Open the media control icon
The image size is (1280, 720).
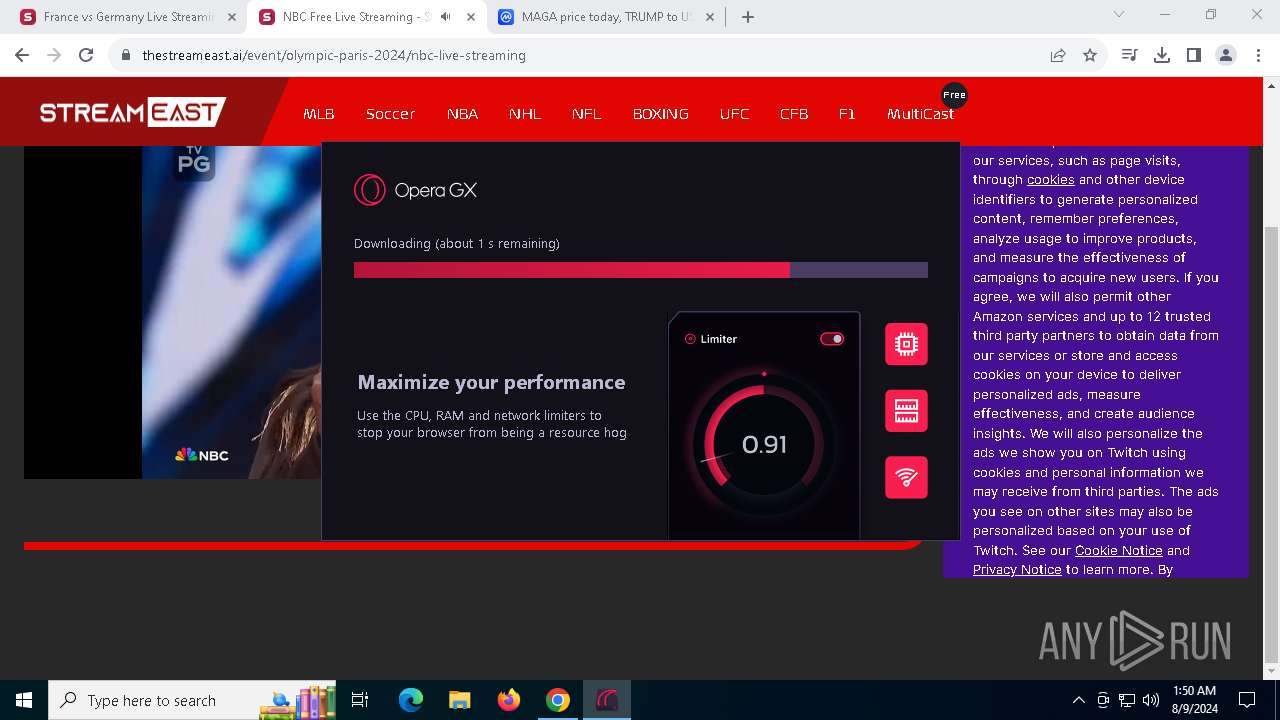pyautogui.click(x=1130, y=55)
